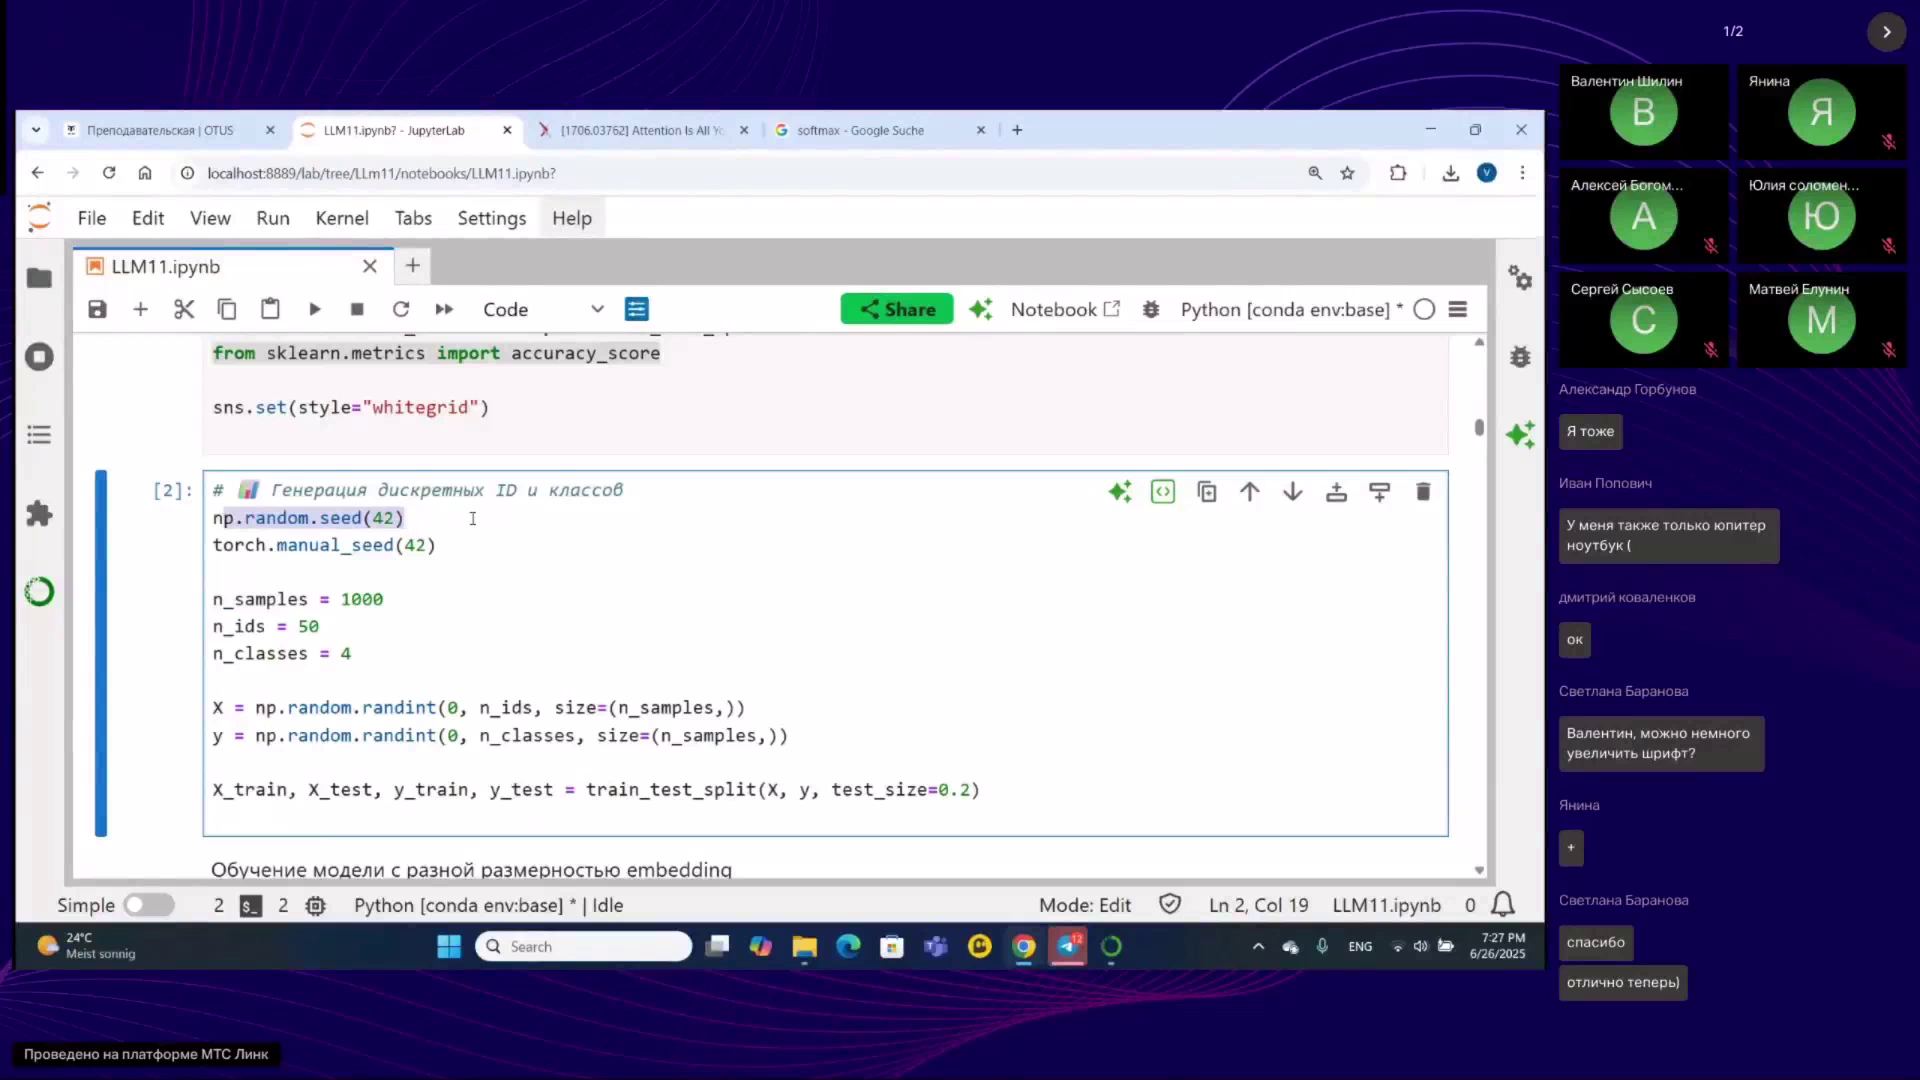This screenshot has height=1080, width=1920.
Task: Delete the current cell with the trash icon
Action: [x=1423, y=492]
